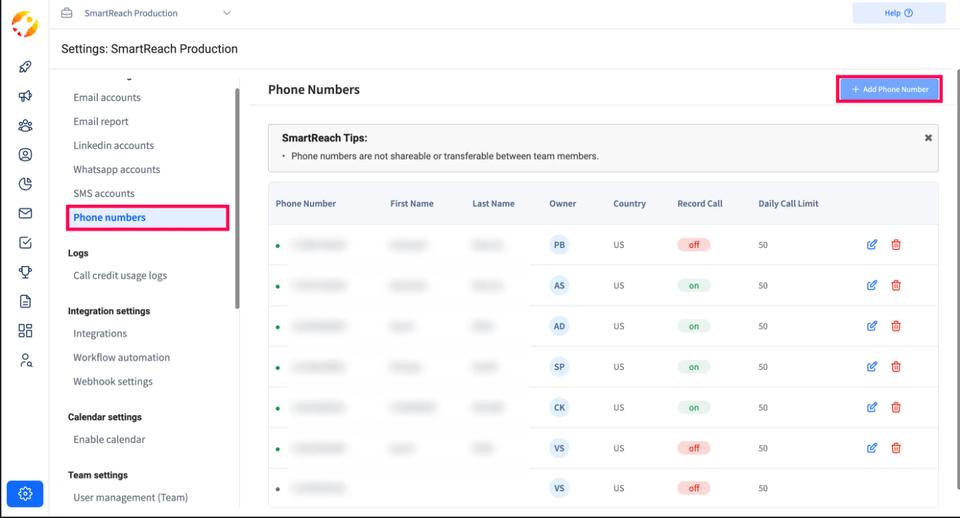Toggle Record Call on badge for SP
Screen dimensions: 960x518
[694, 367]
